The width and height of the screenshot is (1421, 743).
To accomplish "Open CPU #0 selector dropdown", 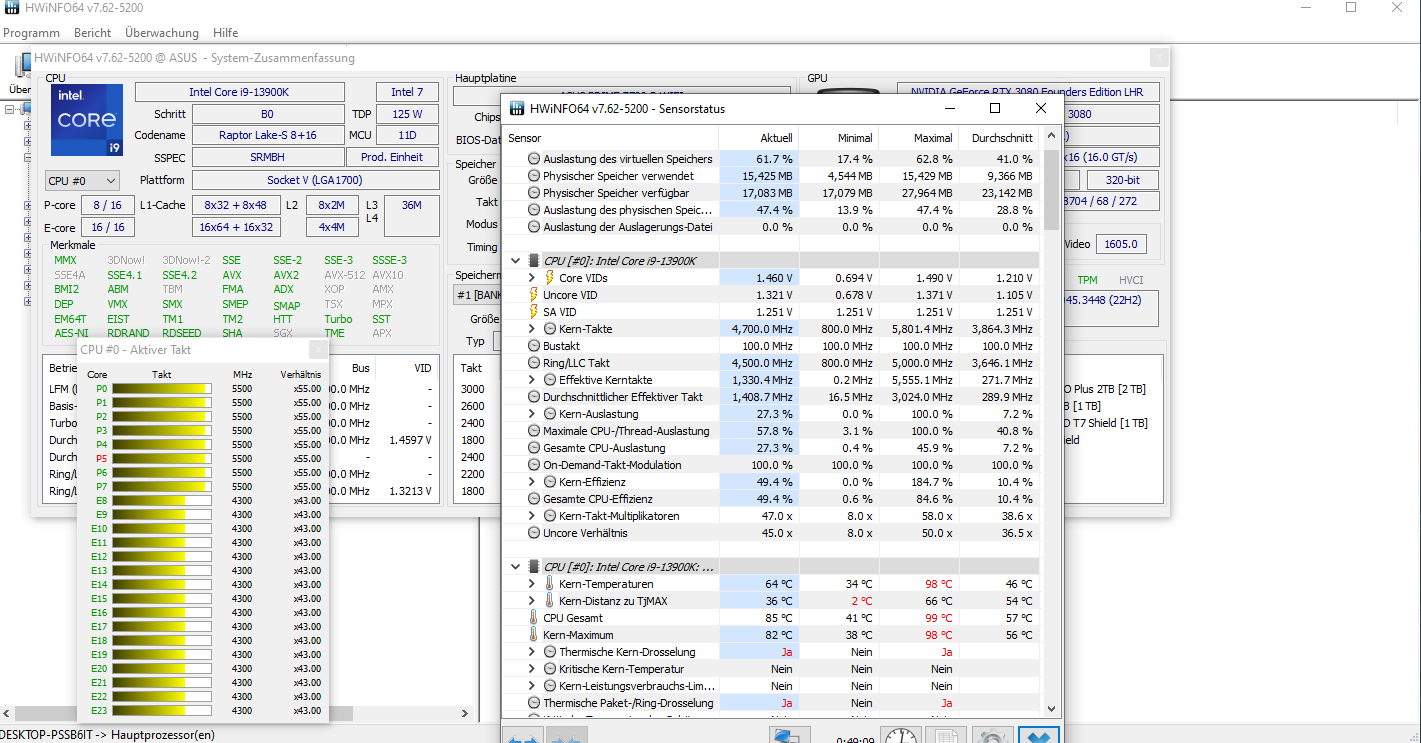I will click(82, 181).
